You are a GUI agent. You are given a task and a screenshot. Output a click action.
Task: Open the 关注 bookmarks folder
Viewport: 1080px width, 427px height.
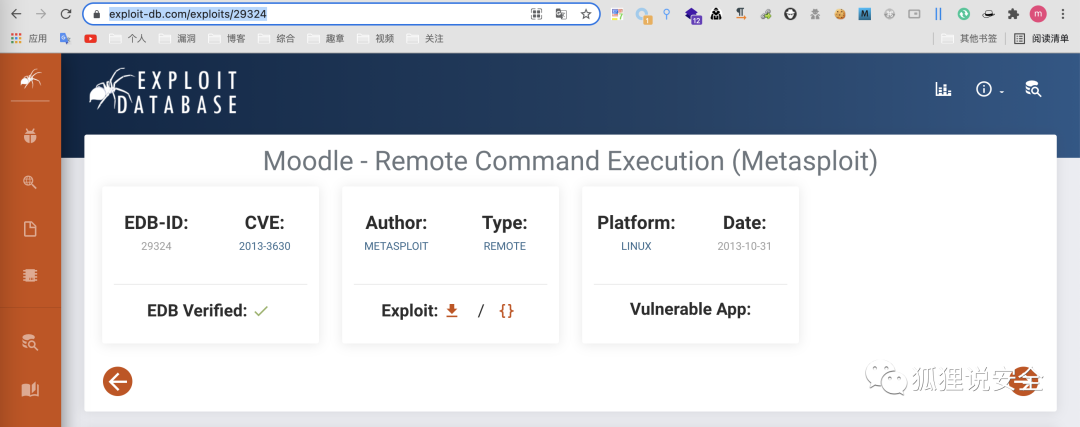point(426,39)
